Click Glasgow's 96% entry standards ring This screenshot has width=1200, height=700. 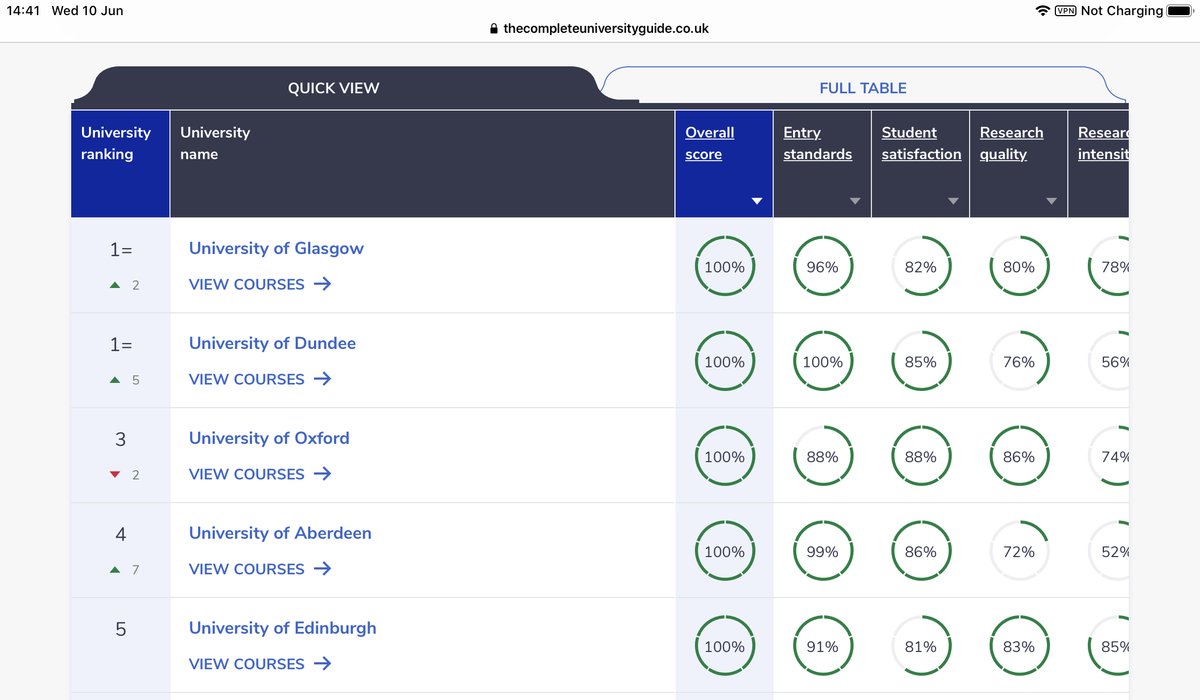(822, 267)
